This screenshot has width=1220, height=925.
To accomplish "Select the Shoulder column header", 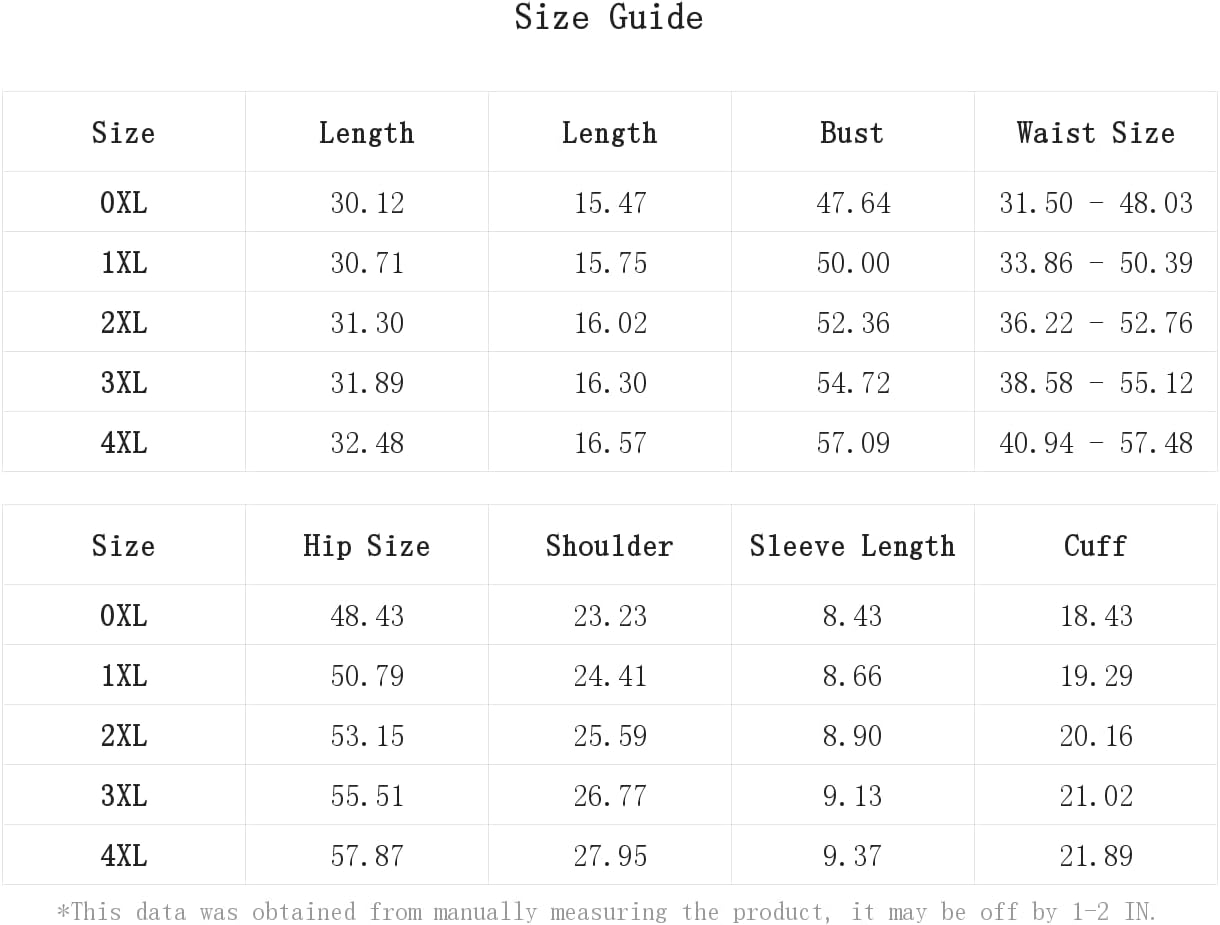I will (x=610, y=546).
